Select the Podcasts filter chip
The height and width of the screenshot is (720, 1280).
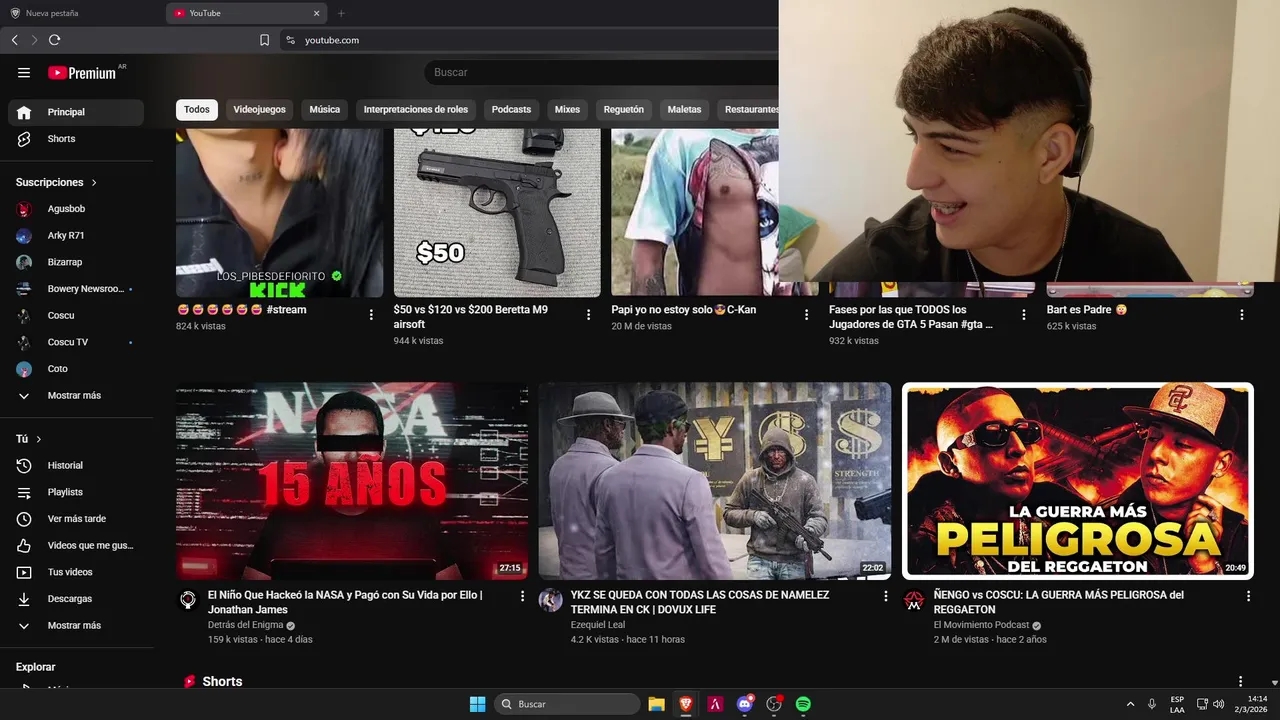click(x=511, y=109)
